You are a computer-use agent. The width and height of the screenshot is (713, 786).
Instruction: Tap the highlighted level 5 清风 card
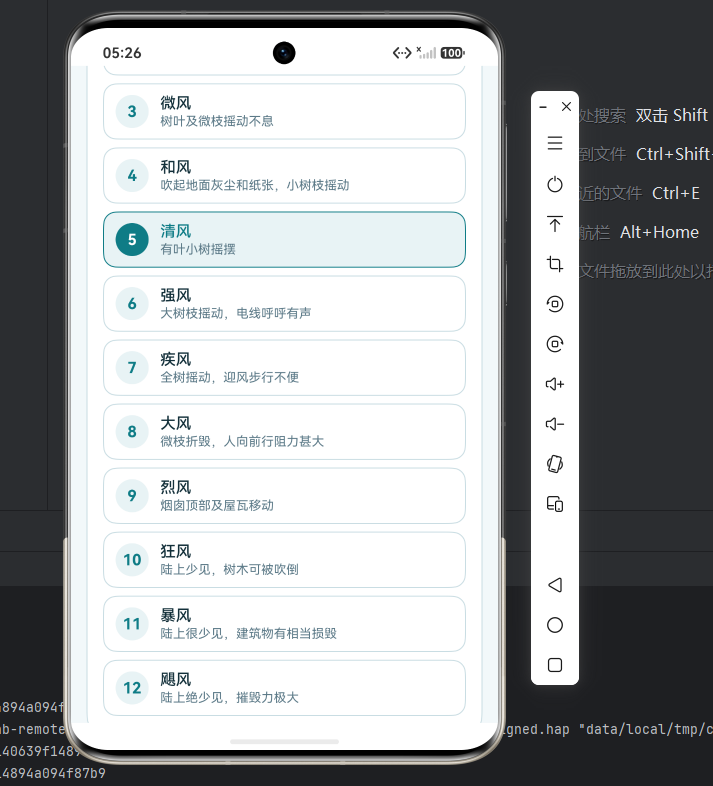284,240
